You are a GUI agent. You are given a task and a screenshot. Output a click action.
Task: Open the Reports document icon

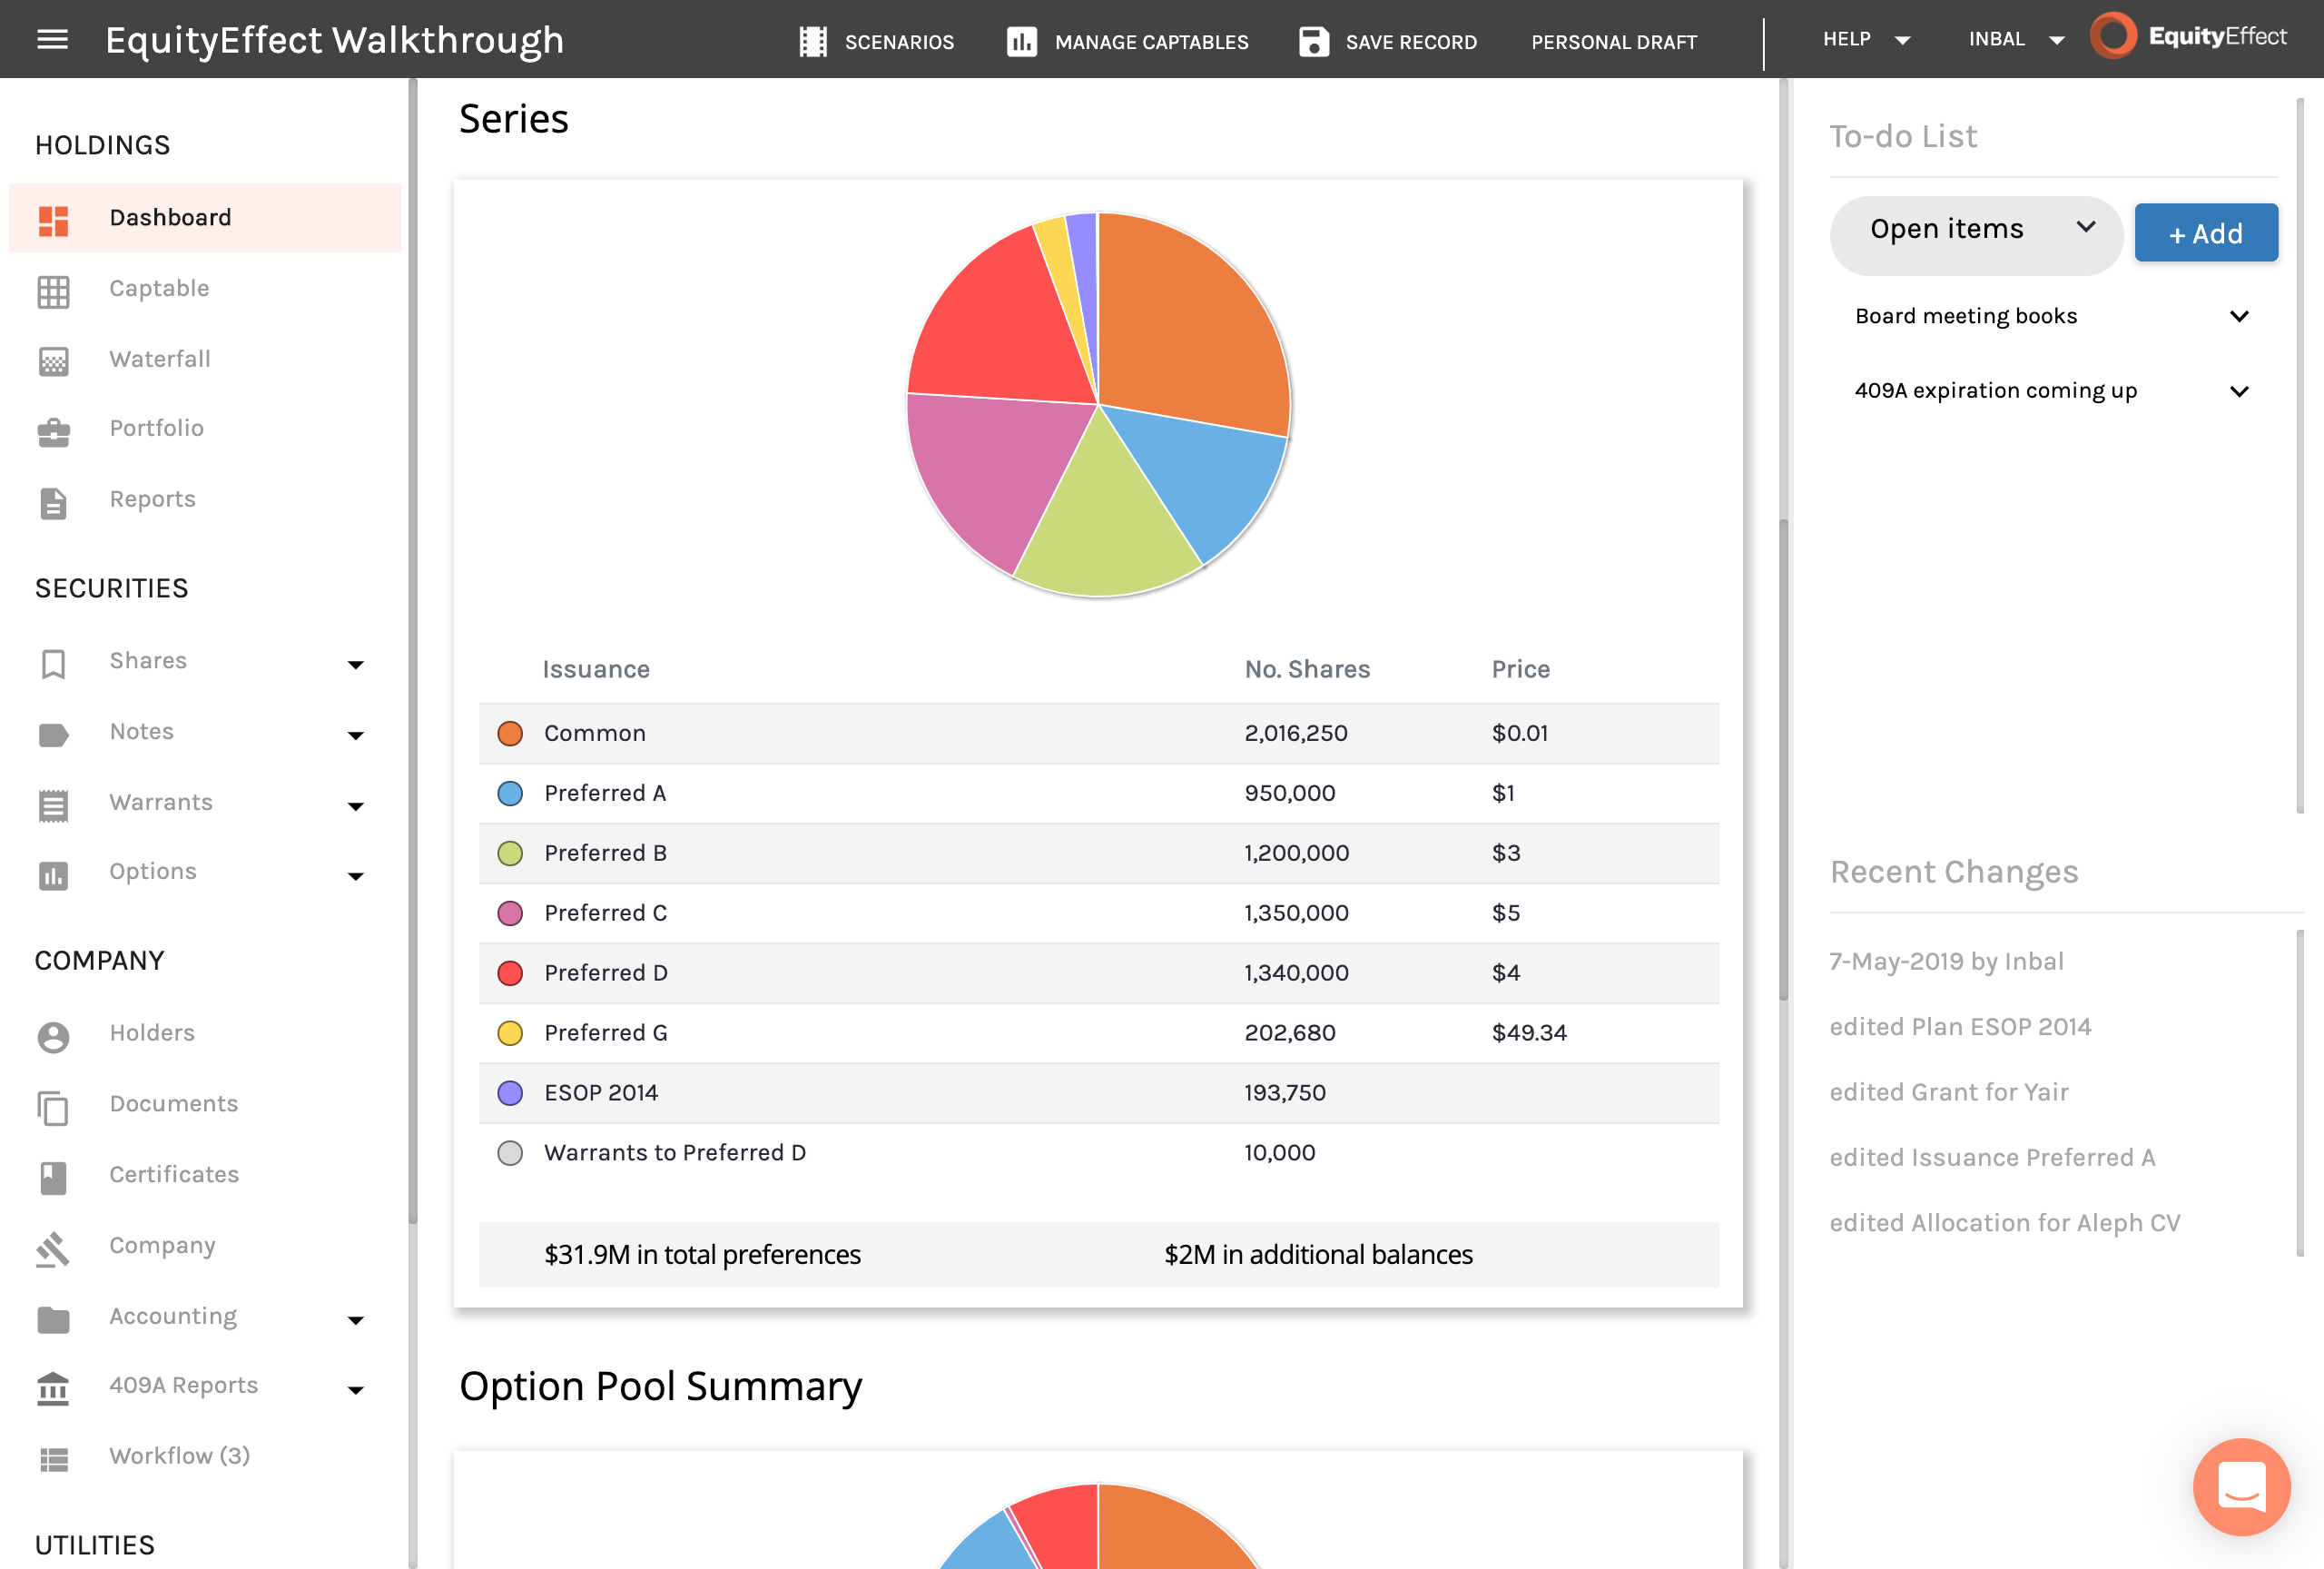coord(53,502)
